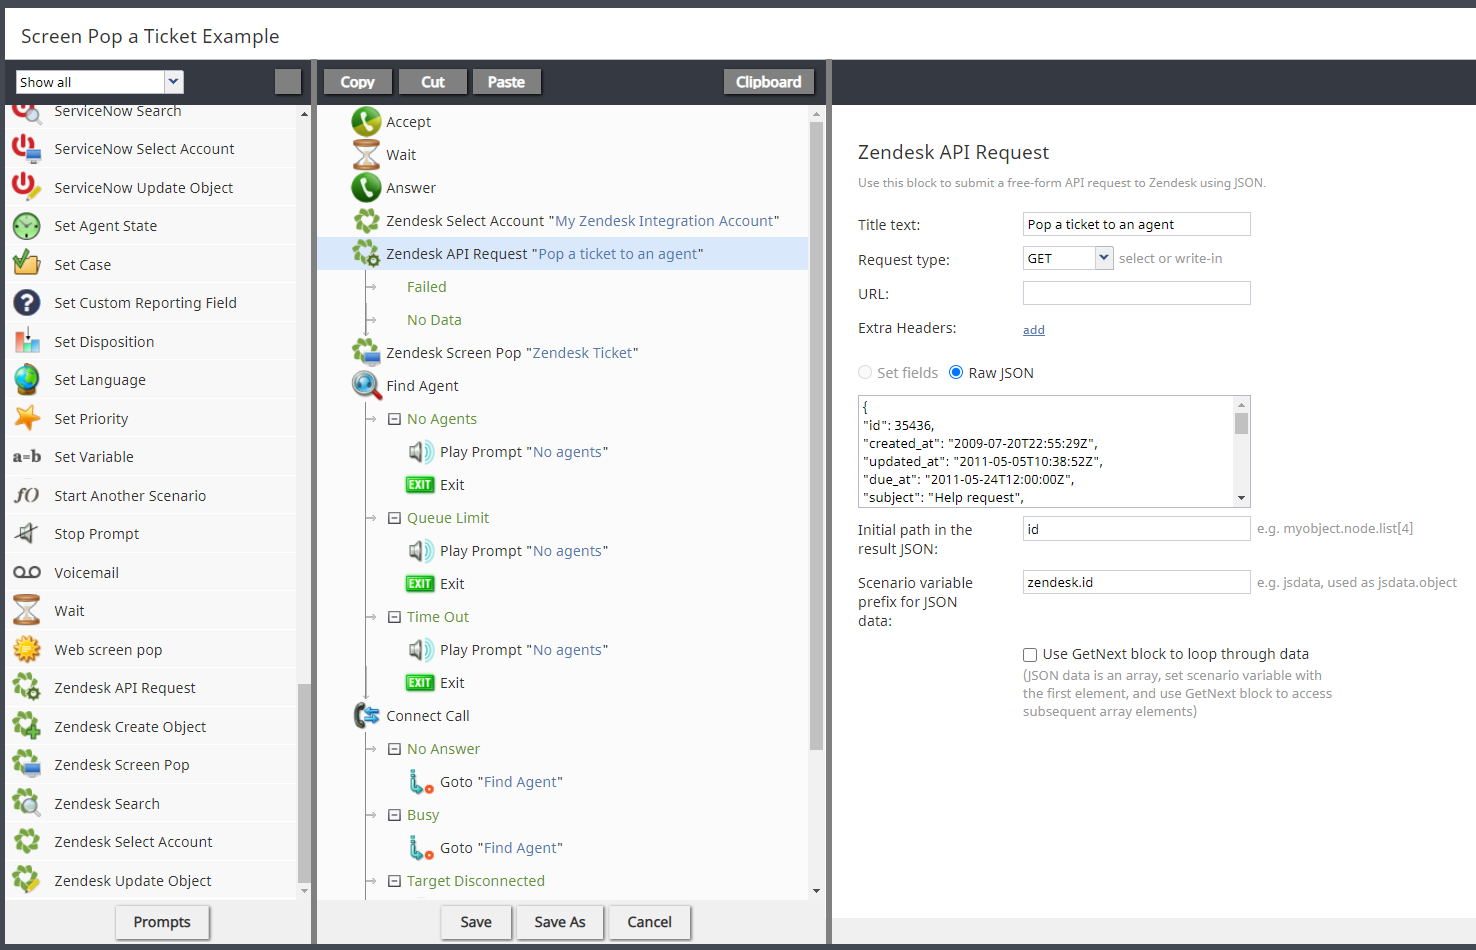Select Zendesk Select Account block in scenario
Image resolution: width=1476 pixels, height=950 pixels.
565,221
